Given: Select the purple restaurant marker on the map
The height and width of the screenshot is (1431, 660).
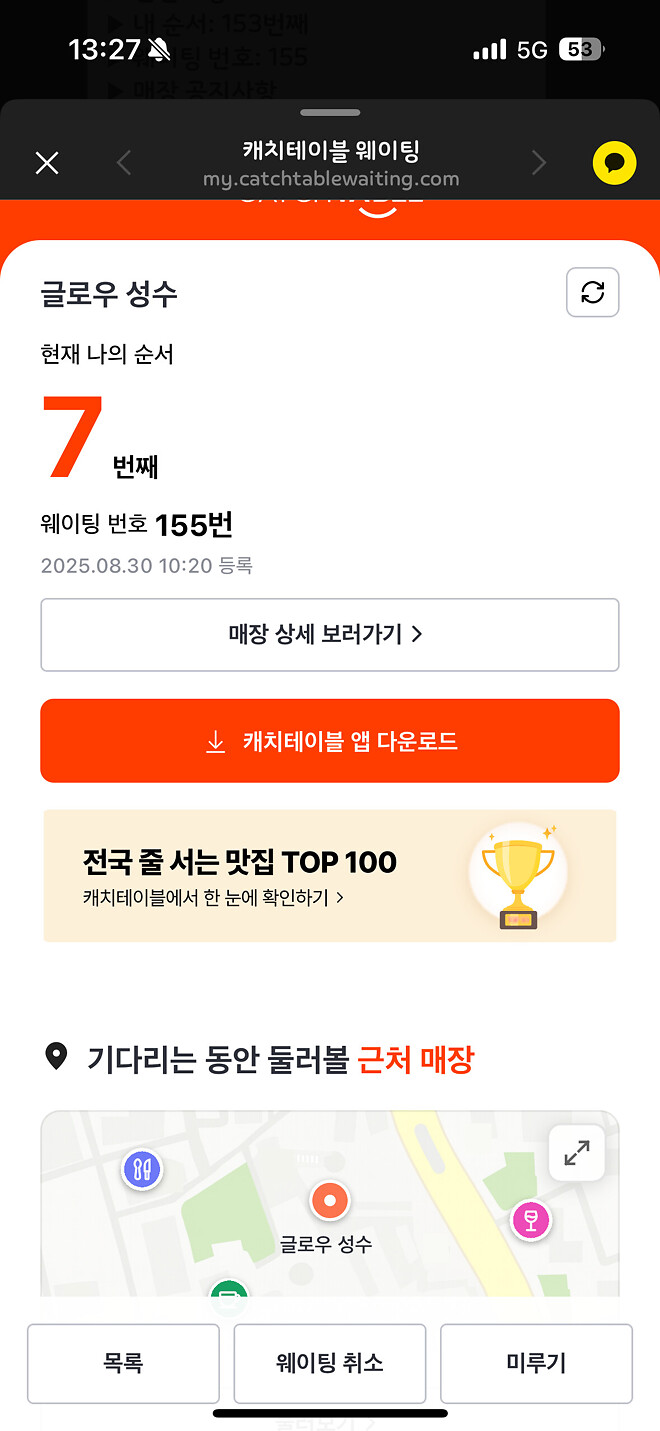Looking at the screenshot, I should [x=142, y=1171].
